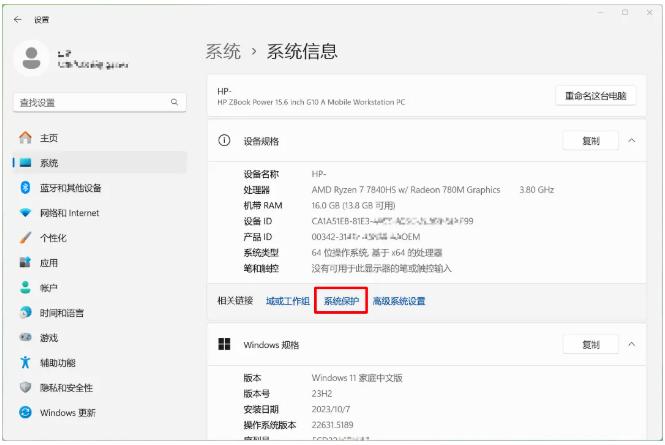Click 重命名这台电脑 button
The height and width of the screenshot is (445, 665).
(x=595, y=96)
